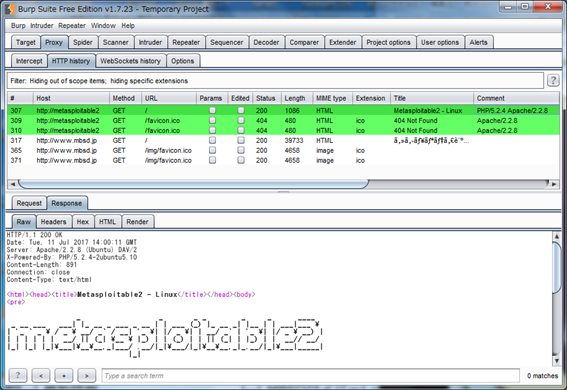567x390 pixels.
Task: Open the Project options tab
Action: coord(388,42)
